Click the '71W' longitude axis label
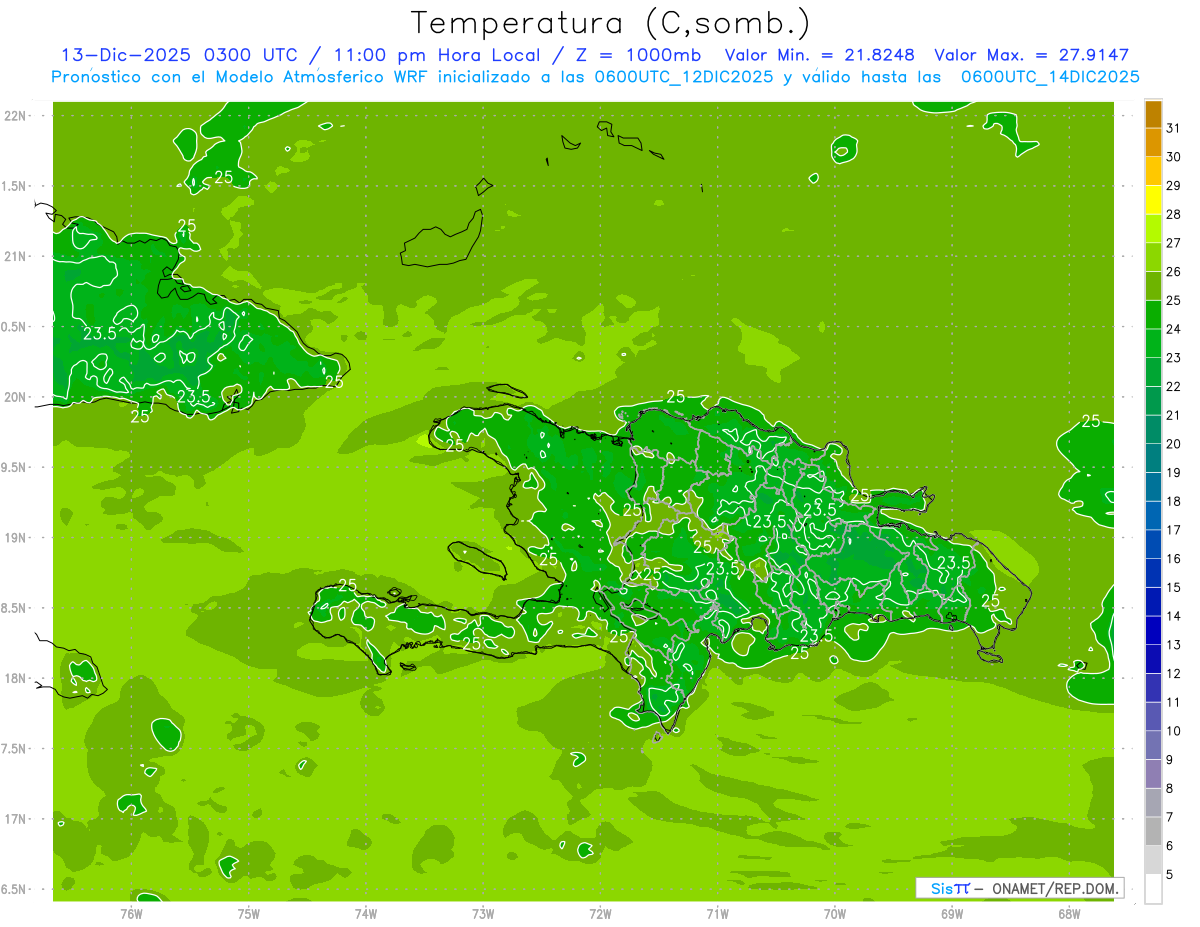Screen dimensions: 1200x927 pyautogui.click(x=717, y=914)
